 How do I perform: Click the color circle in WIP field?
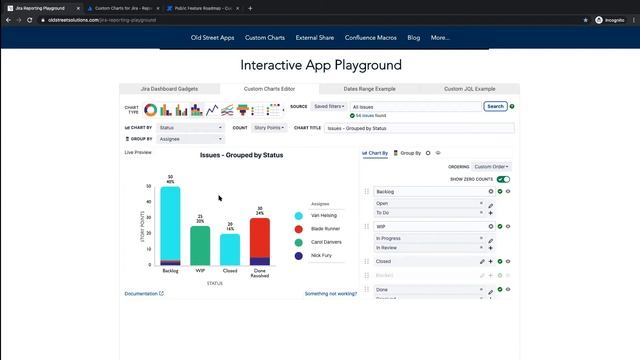coord(491,227)
